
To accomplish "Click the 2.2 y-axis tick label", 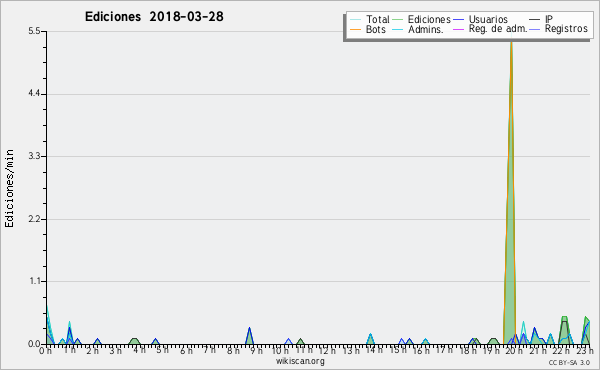I will 34,219.
